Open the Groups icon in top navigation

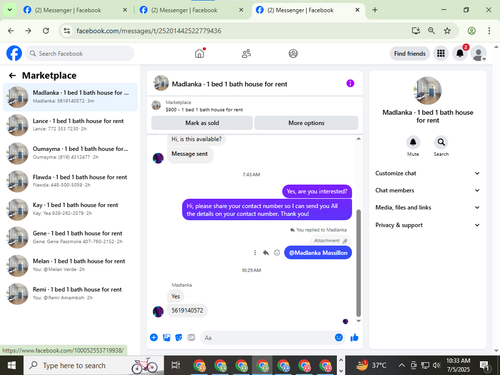[293, 53]
